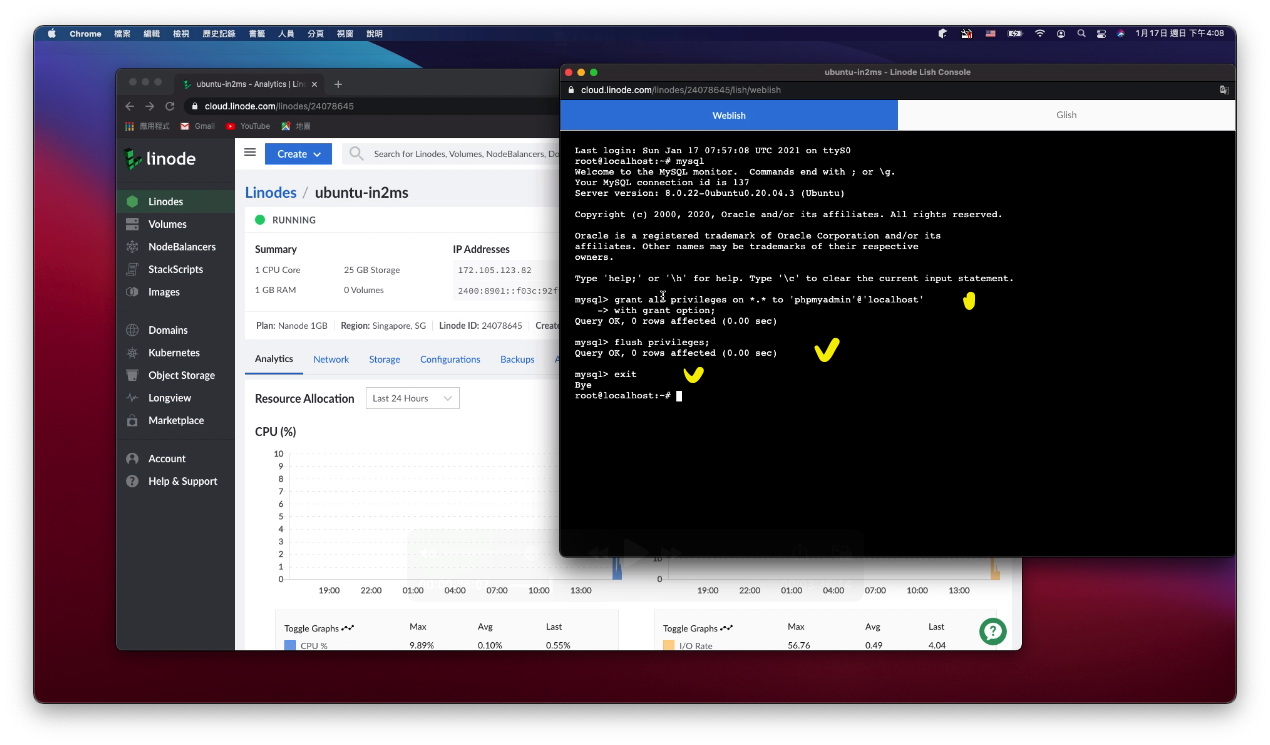Switch to the Glish tab

pos(1066,115)
